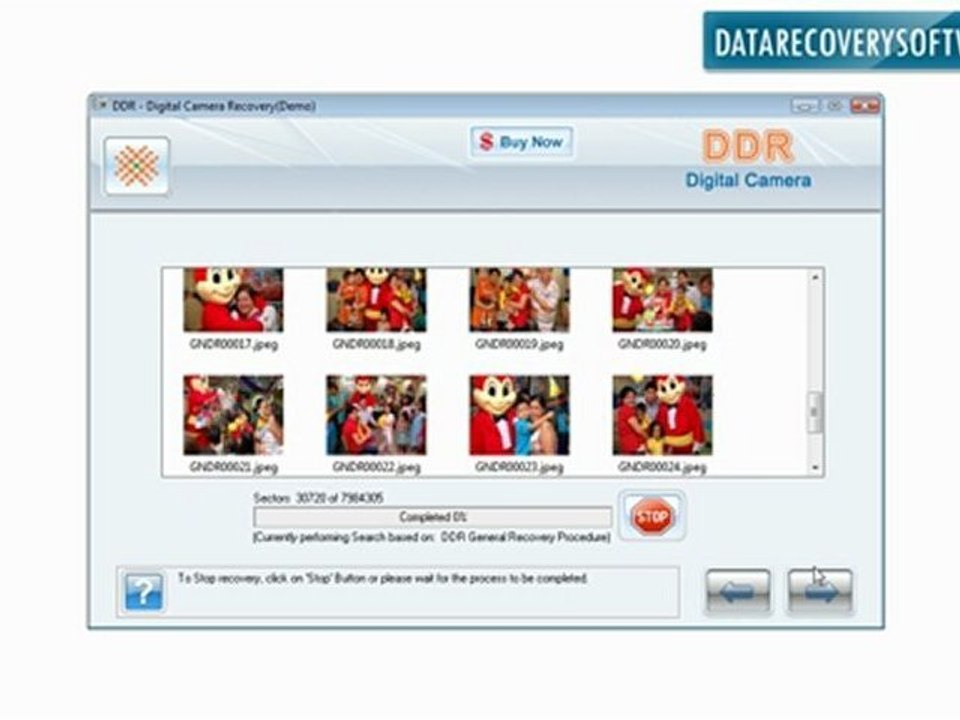This screenshot has width=960, height=720.
Task: Open help with the question mark icon
Action: [143, 592]
